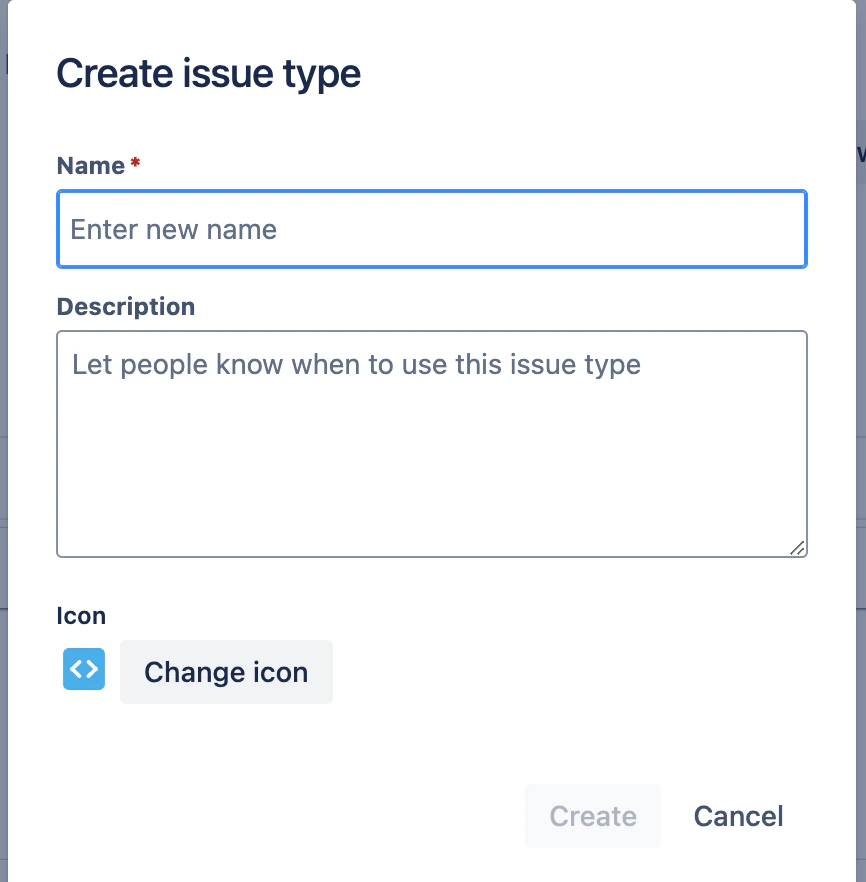Click the description placeholder text
The image size is (866, 882).
(355, 364)
